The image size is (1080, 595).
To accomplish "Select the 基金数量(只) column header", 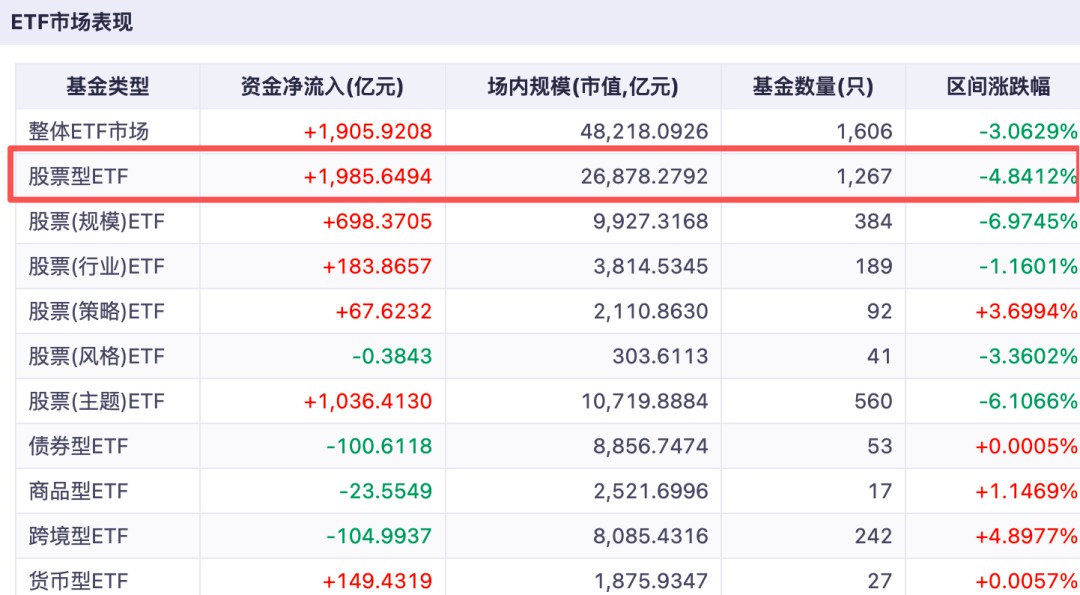I will (x=813, y=87).
